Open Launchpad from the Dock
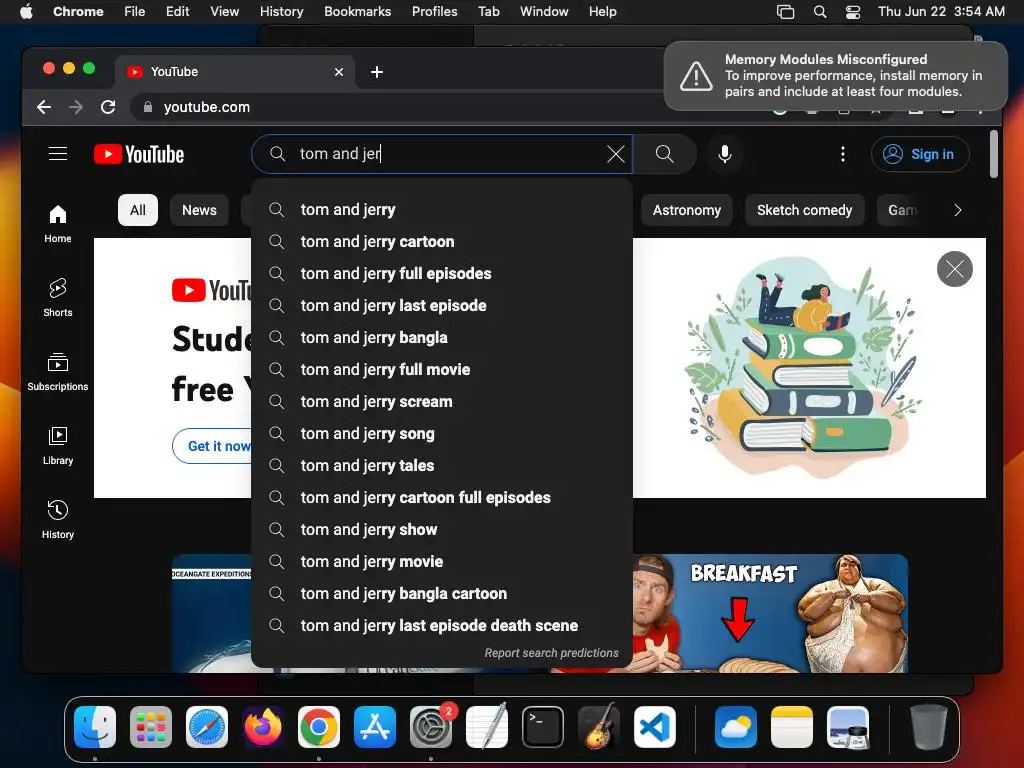This screenshot has width=1024, height=768. click(x=151, y=727)
